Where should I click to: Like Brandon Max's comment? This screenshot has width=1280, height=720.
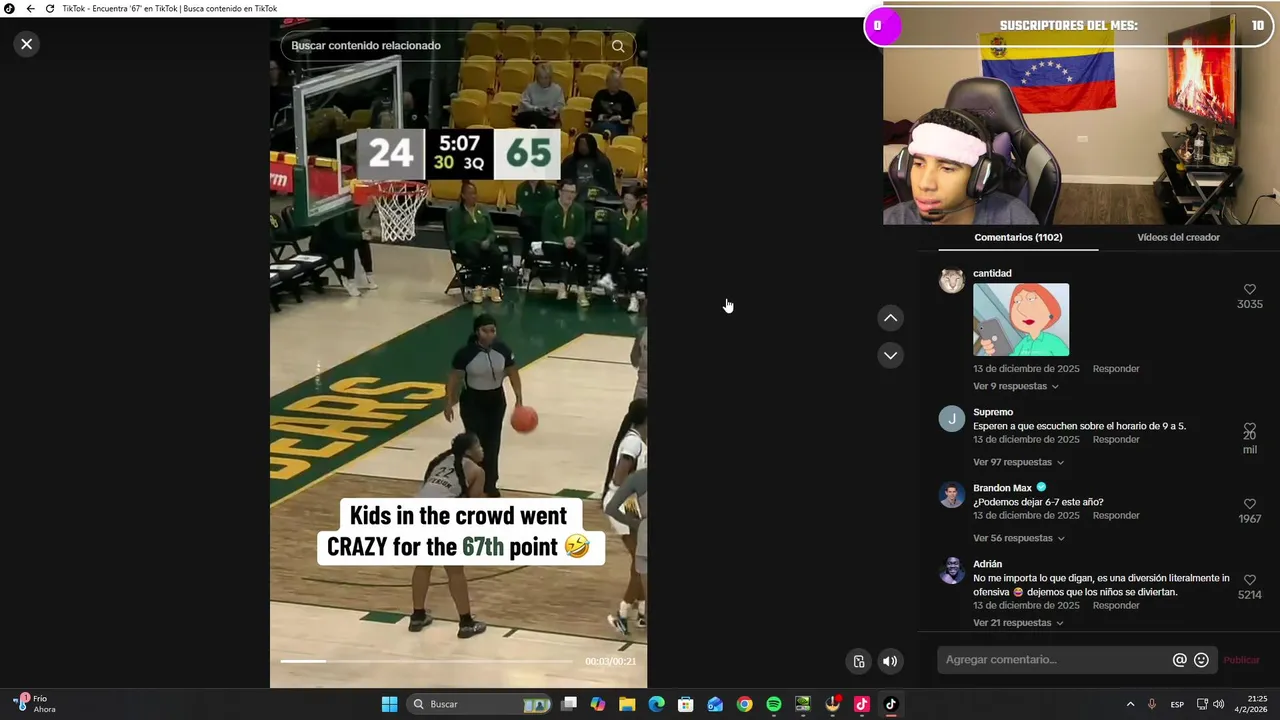point(1249,504)
